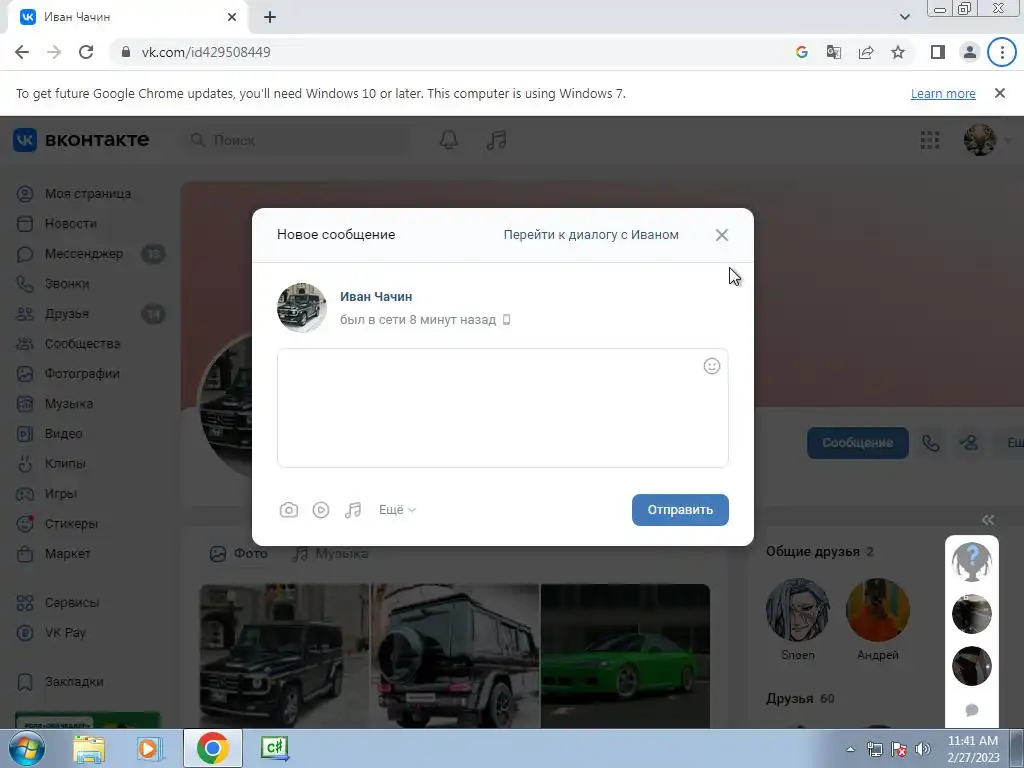The image size is (1024, 768).
Task: Open the ВКонтакте logo home link
Action: point(81,140)
